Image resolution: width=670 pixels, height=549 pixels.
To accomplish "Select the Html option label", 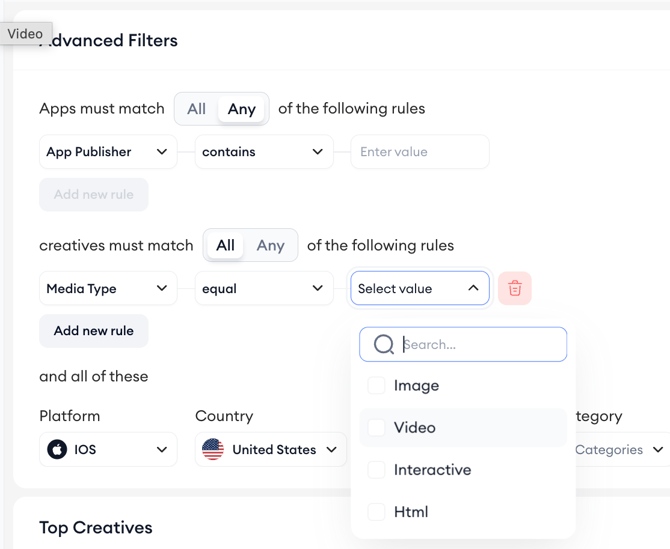I will point(411,512).
